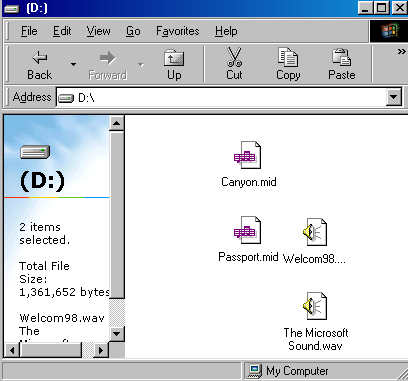Click the info panel scroll up arrow
Viewport: 408px width, 381px height.
pyautogui.click(x=117, y=124)
